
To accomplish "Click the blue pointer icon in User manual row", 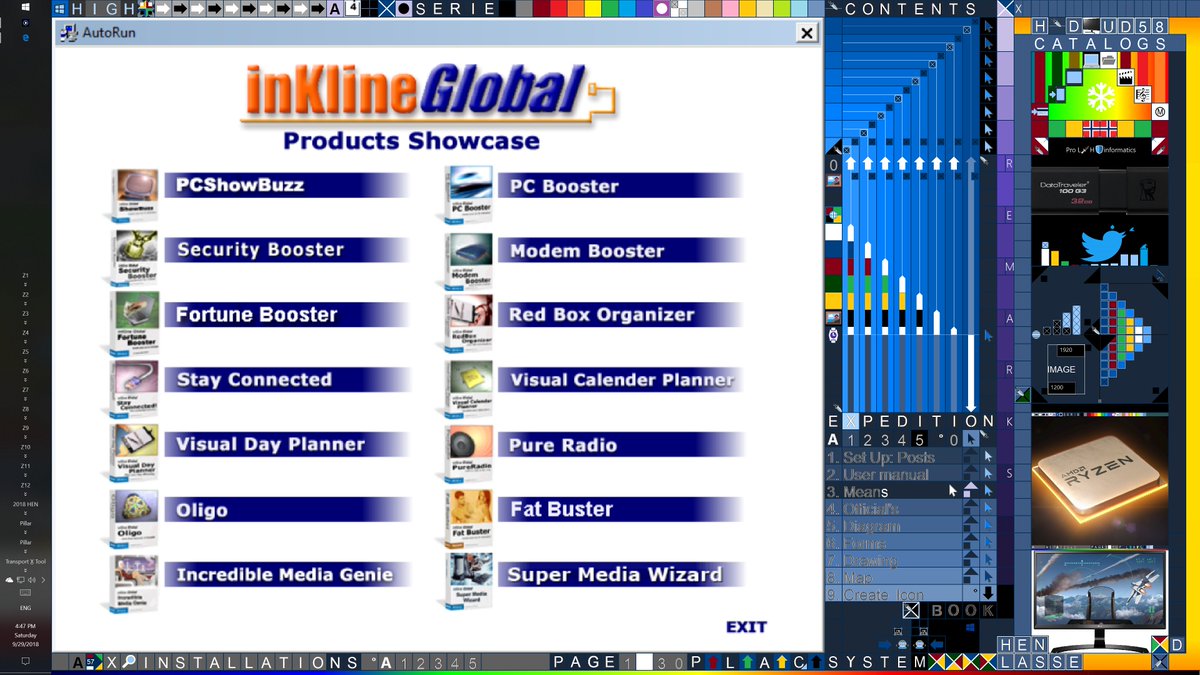I will pos(988,474).
